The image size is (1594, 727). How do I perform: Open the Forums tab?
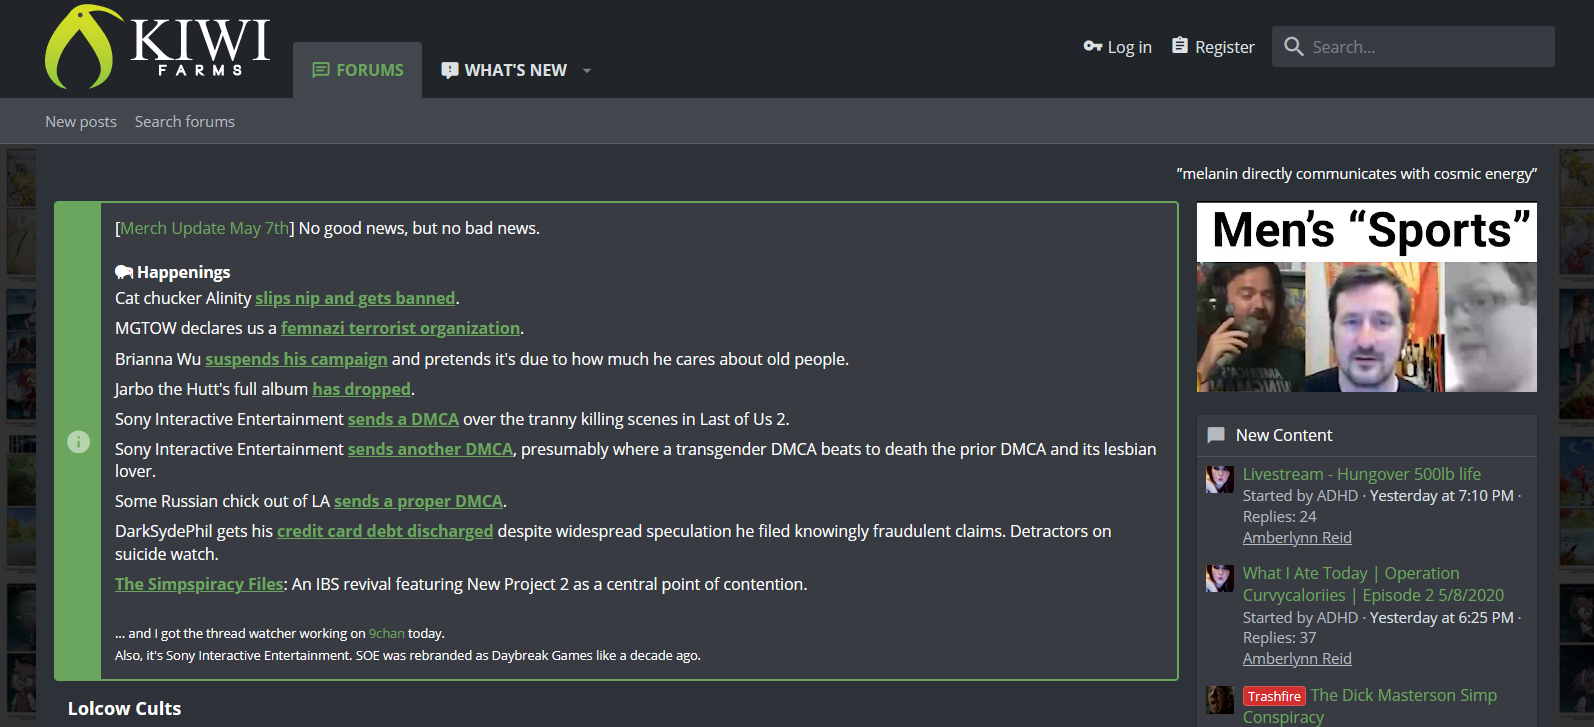tap(358, 70)
